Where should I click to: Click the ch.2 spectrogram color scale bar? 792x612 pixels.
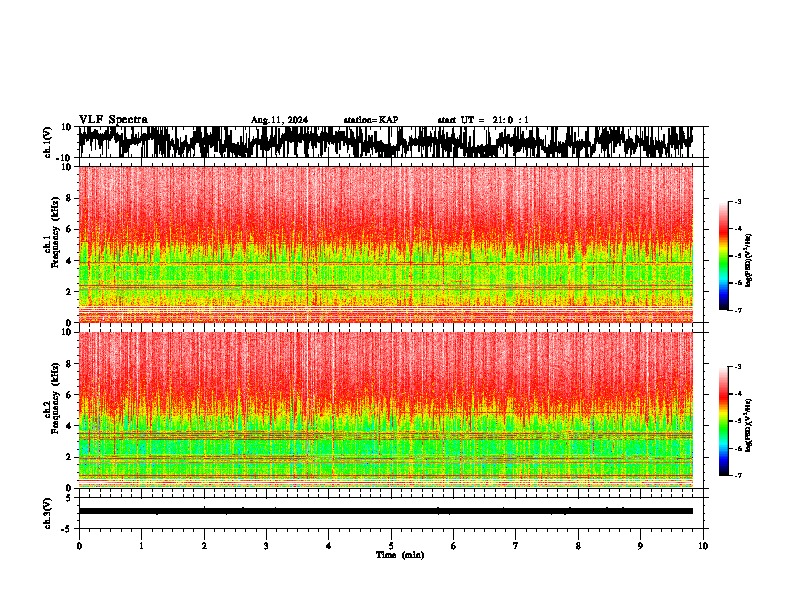coord(723,421)
